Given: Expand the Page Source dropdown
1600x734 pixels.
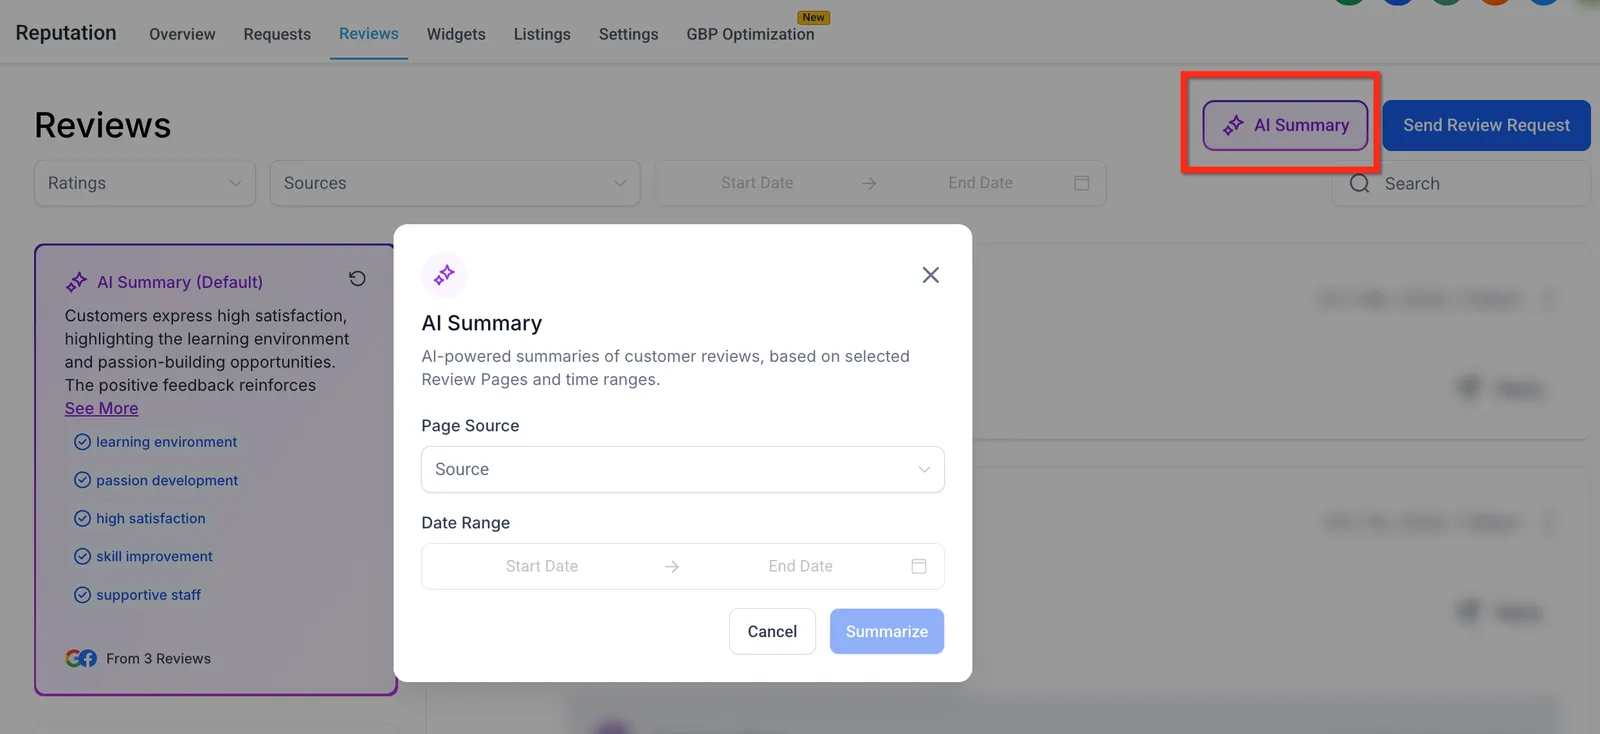Looking at the screenshot, I should 682,469.
